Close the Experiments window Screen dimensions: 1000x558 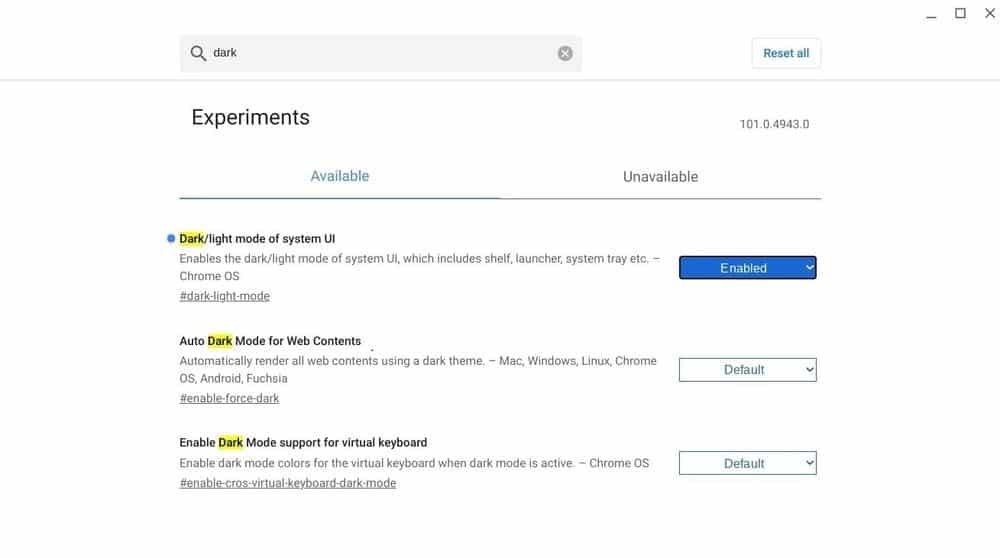click(990, 13)
